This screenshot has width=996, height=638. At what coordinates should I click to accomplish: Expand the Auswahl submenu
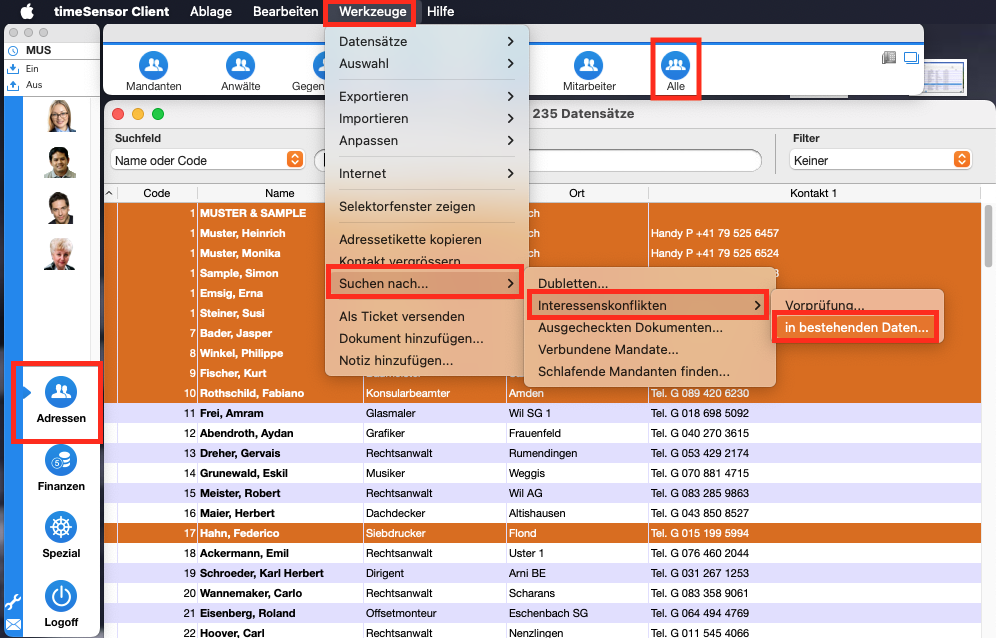pos(426,64)
